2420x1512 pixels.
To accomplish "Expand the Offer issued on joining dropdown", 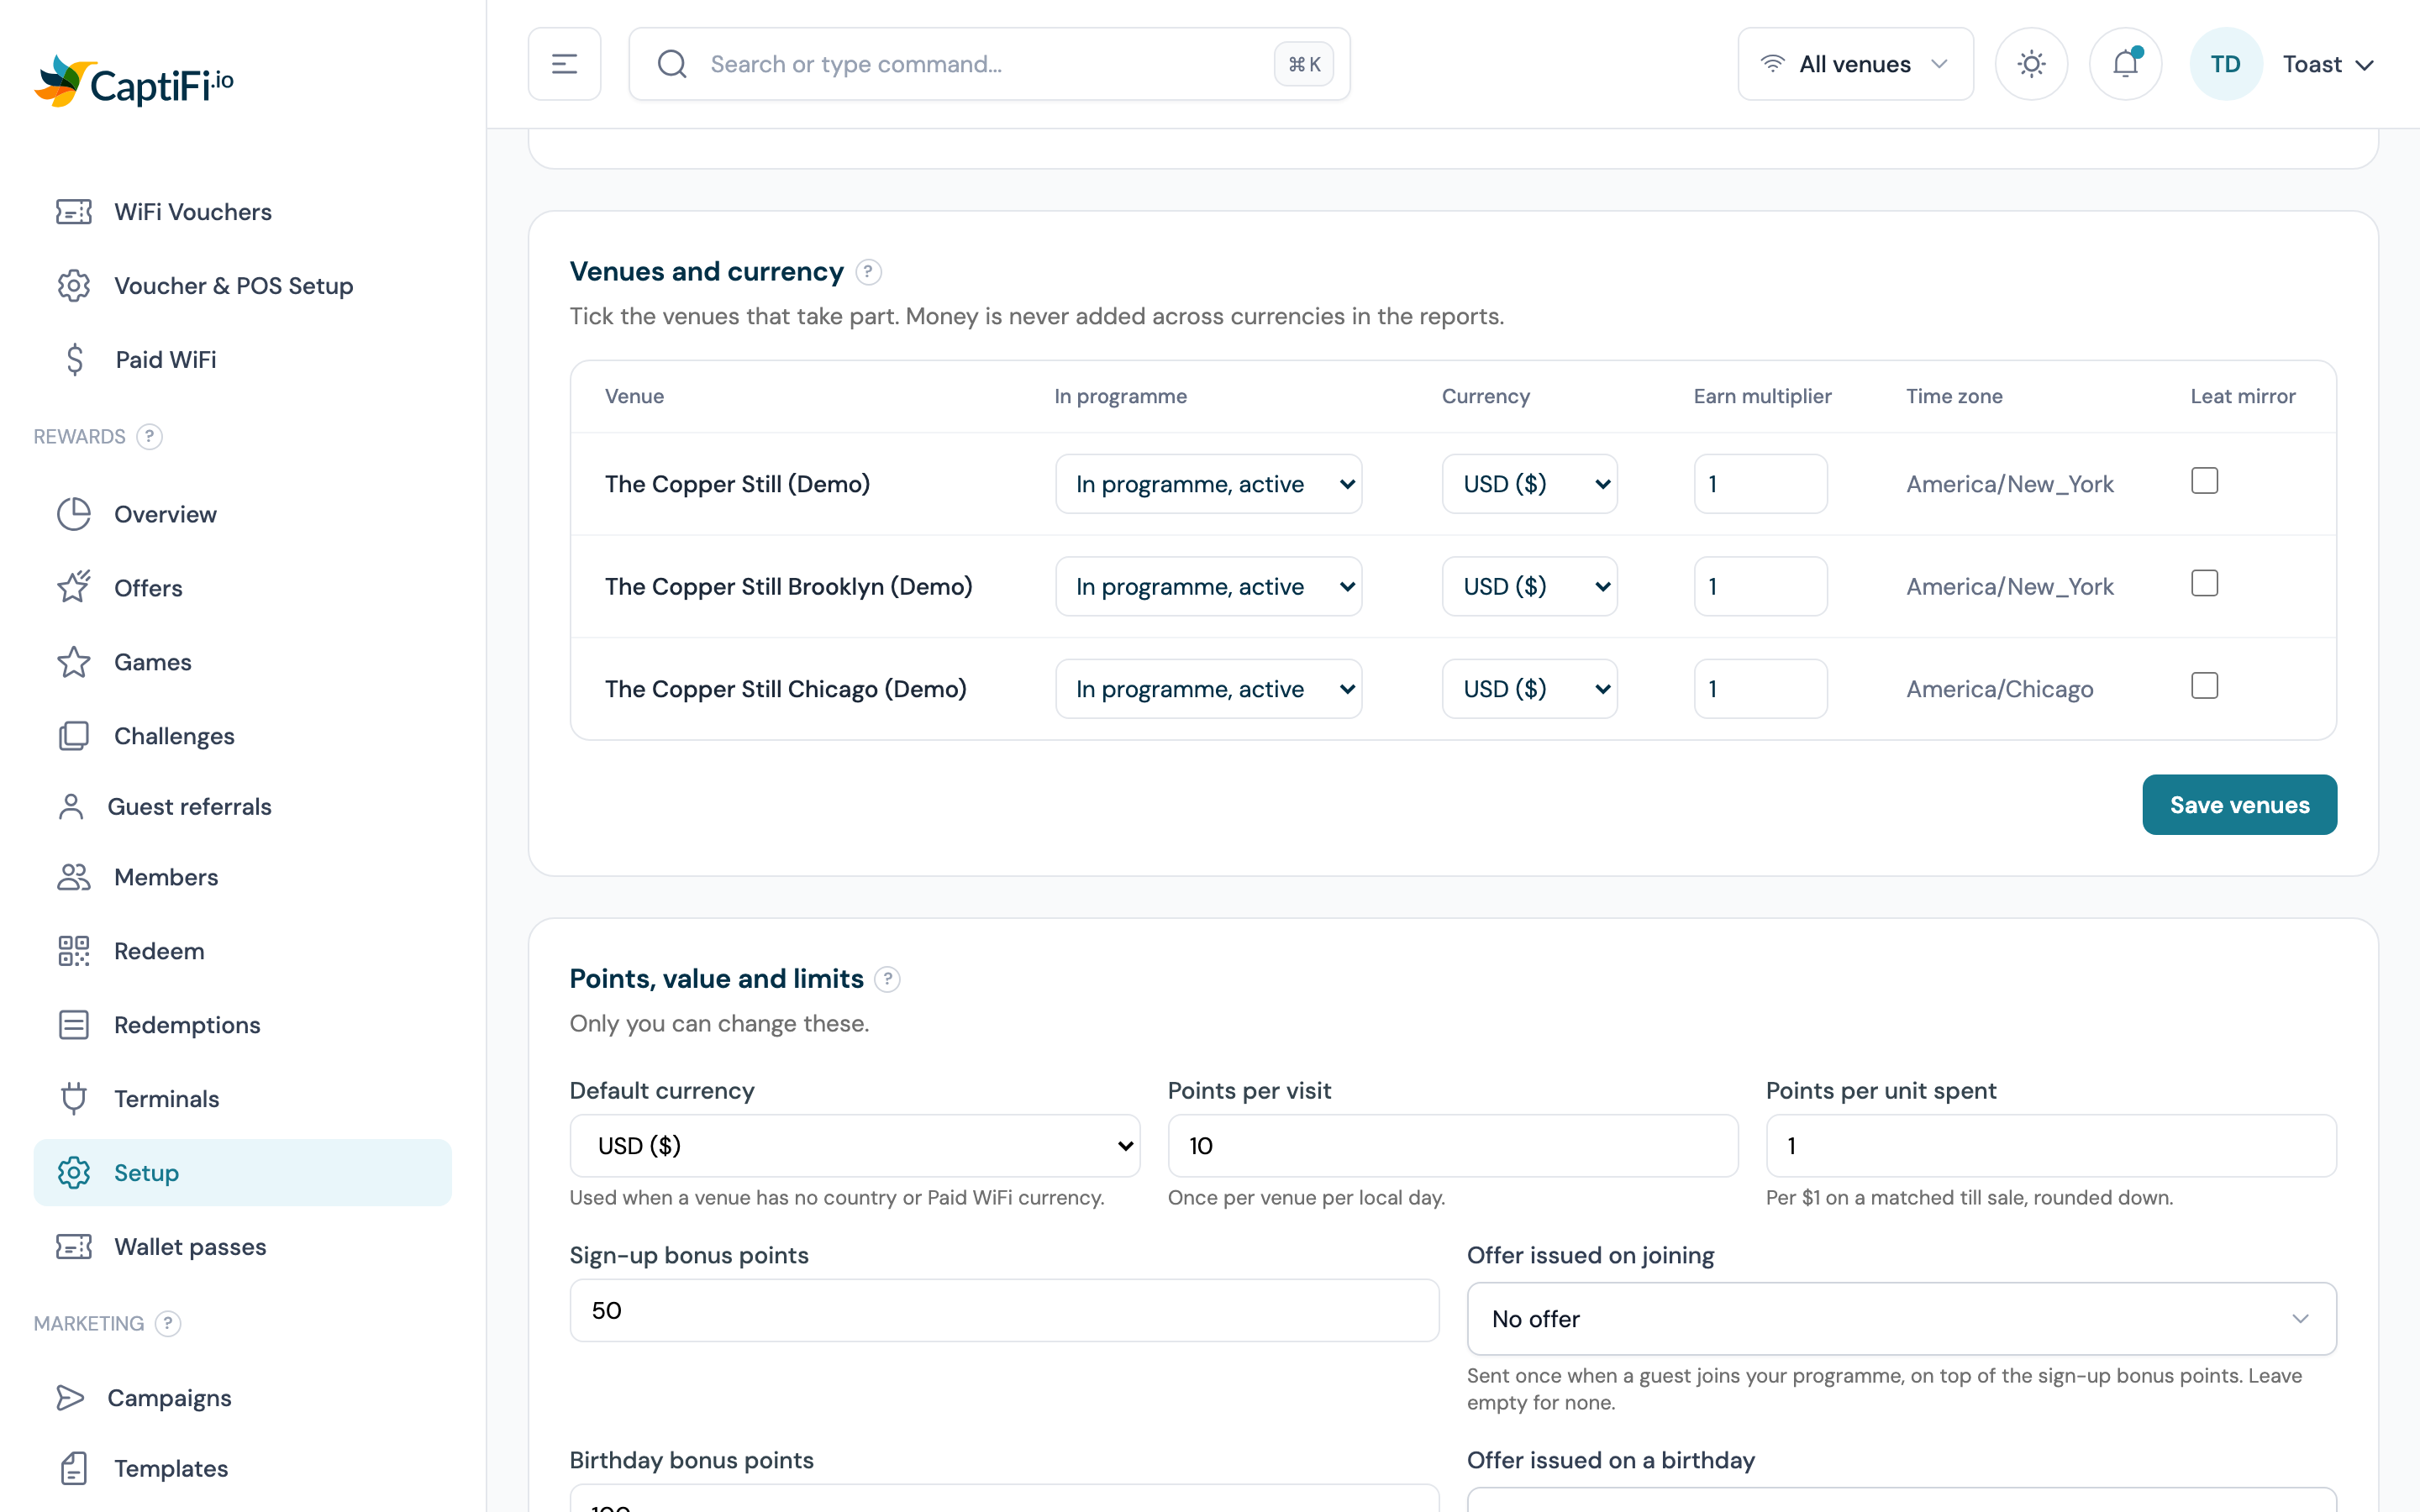I will [x=1901, y=1319].
